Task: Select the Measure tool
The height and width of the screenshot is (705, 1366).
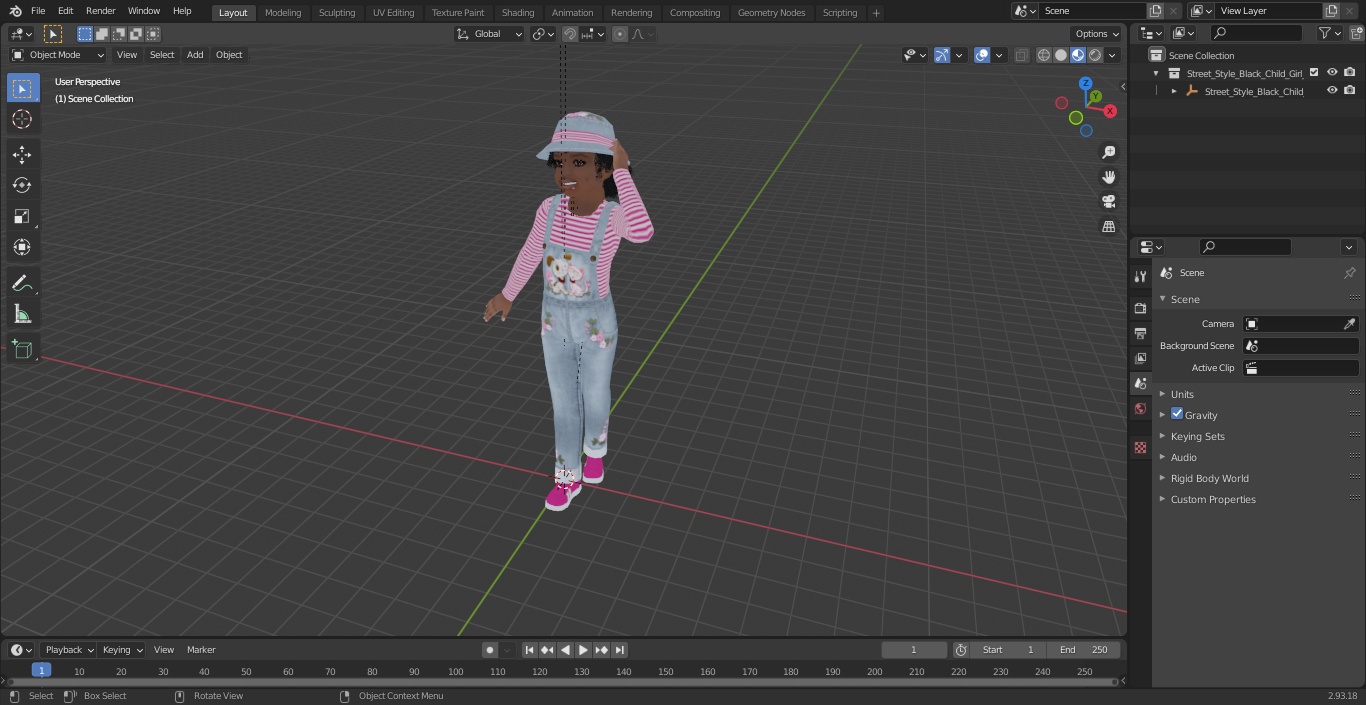Action: (22, 315)
